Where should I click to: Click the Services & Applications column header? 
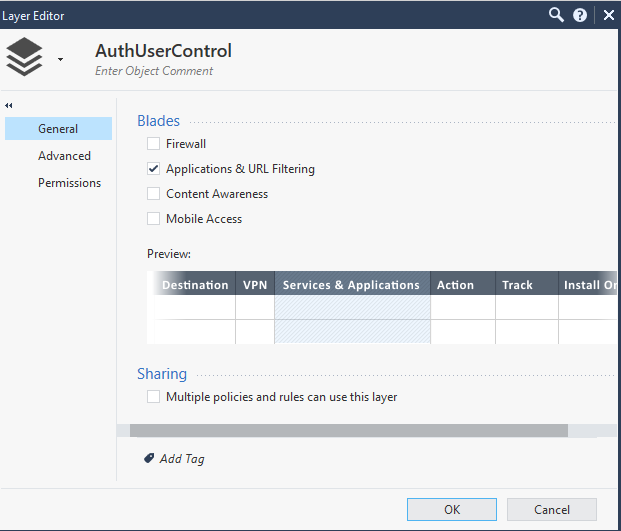click(351, 285)
